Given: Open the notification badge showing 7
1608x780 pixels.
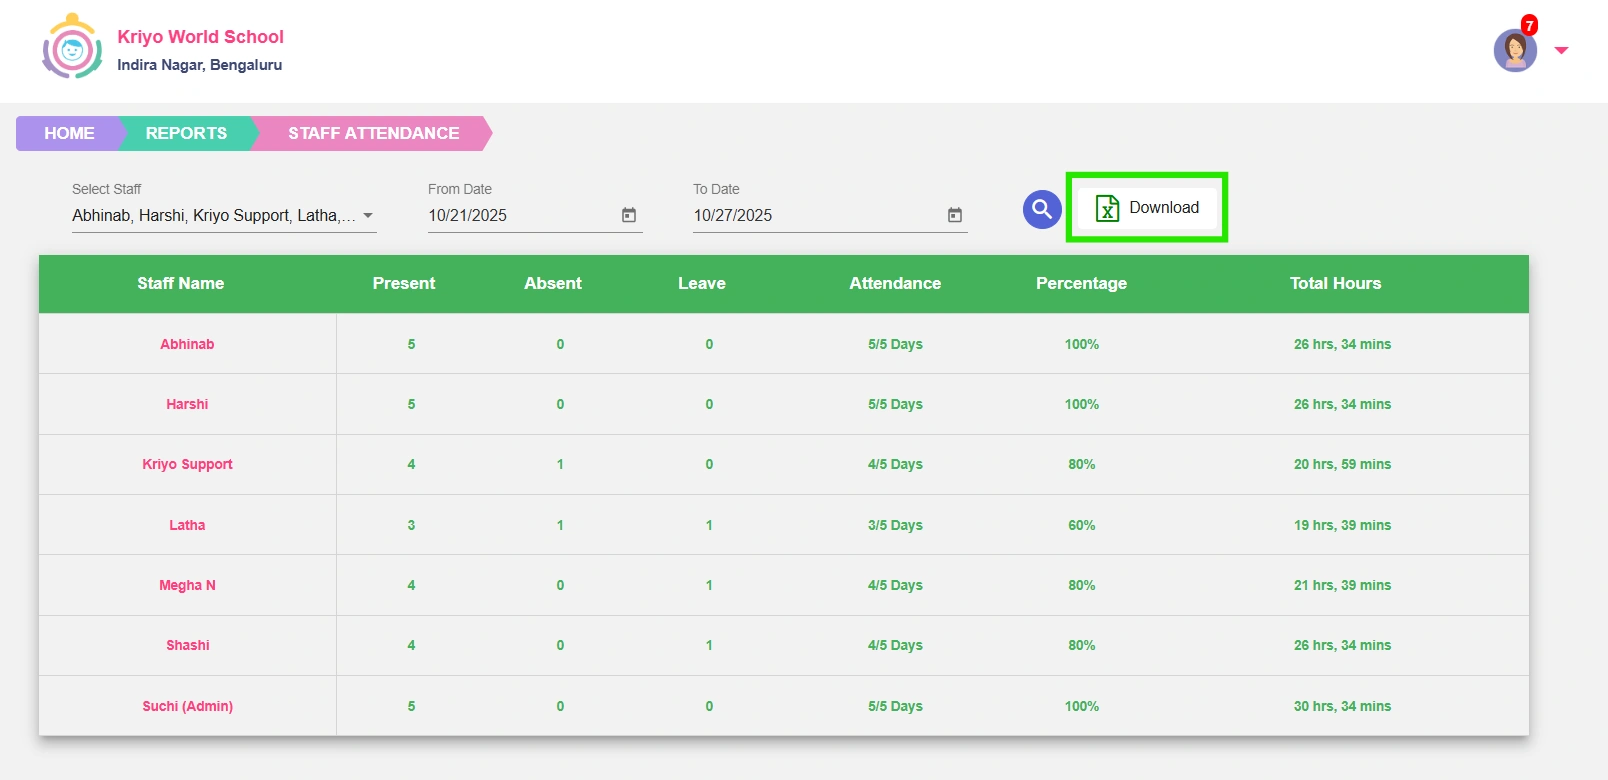Looking at the screenshot, I should (x=1529, y=25).
